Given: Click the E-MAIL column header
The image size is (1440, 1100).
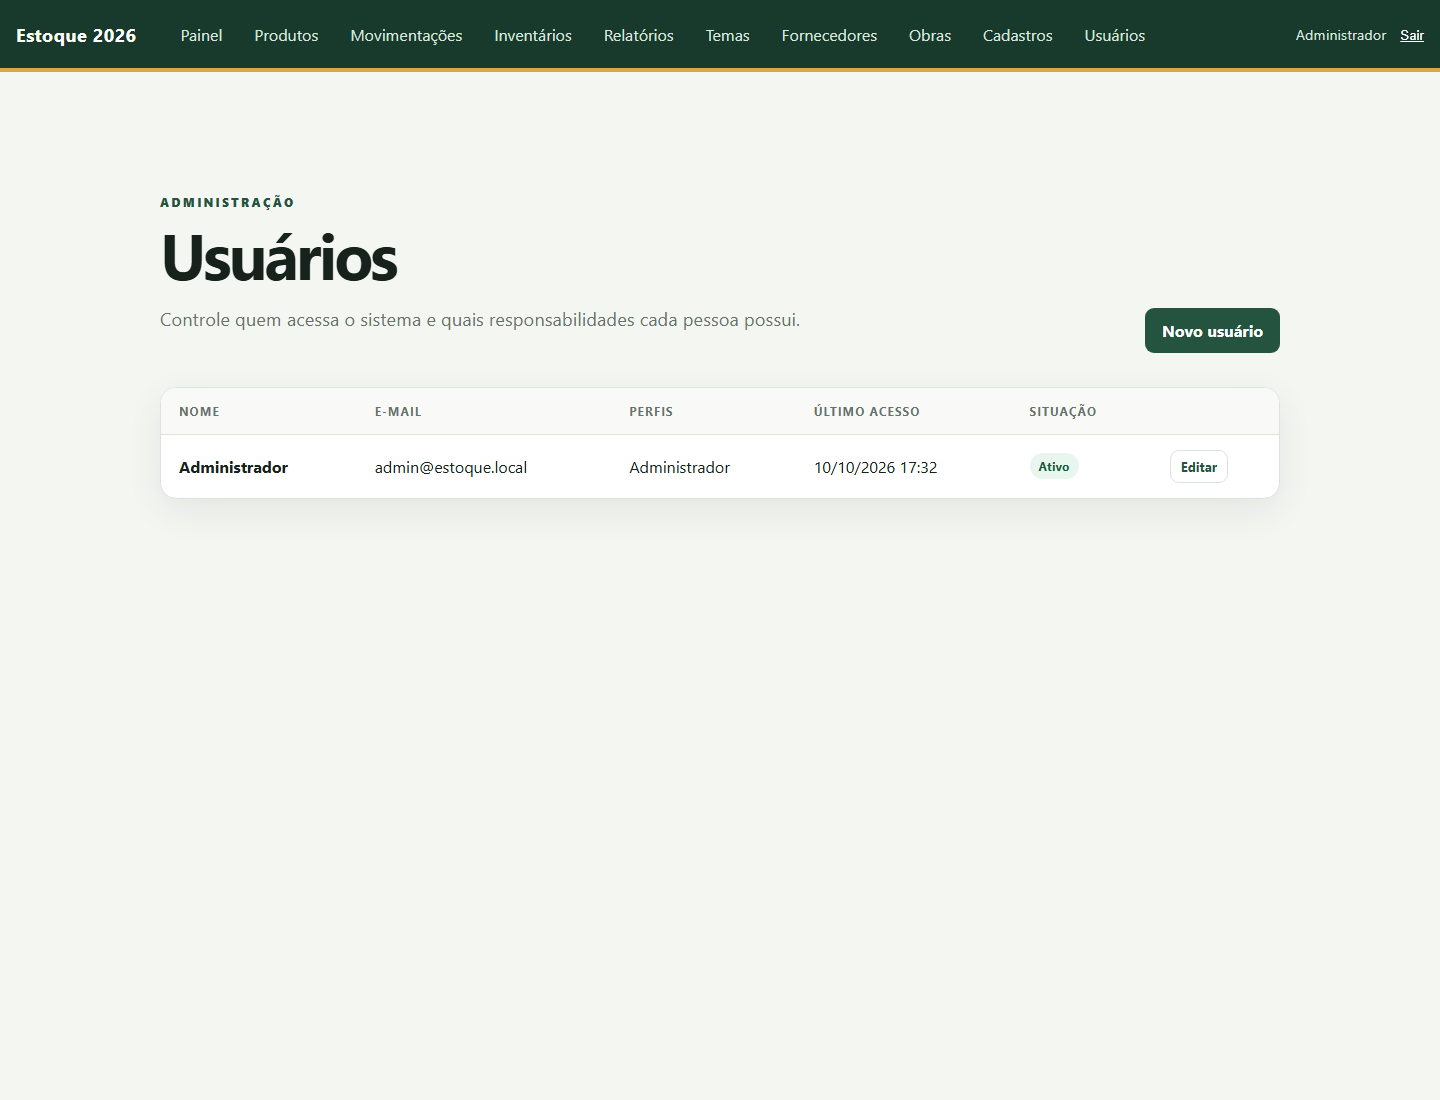Looking at the screenshot, I should pyautogui.click(x=398, y=411).
